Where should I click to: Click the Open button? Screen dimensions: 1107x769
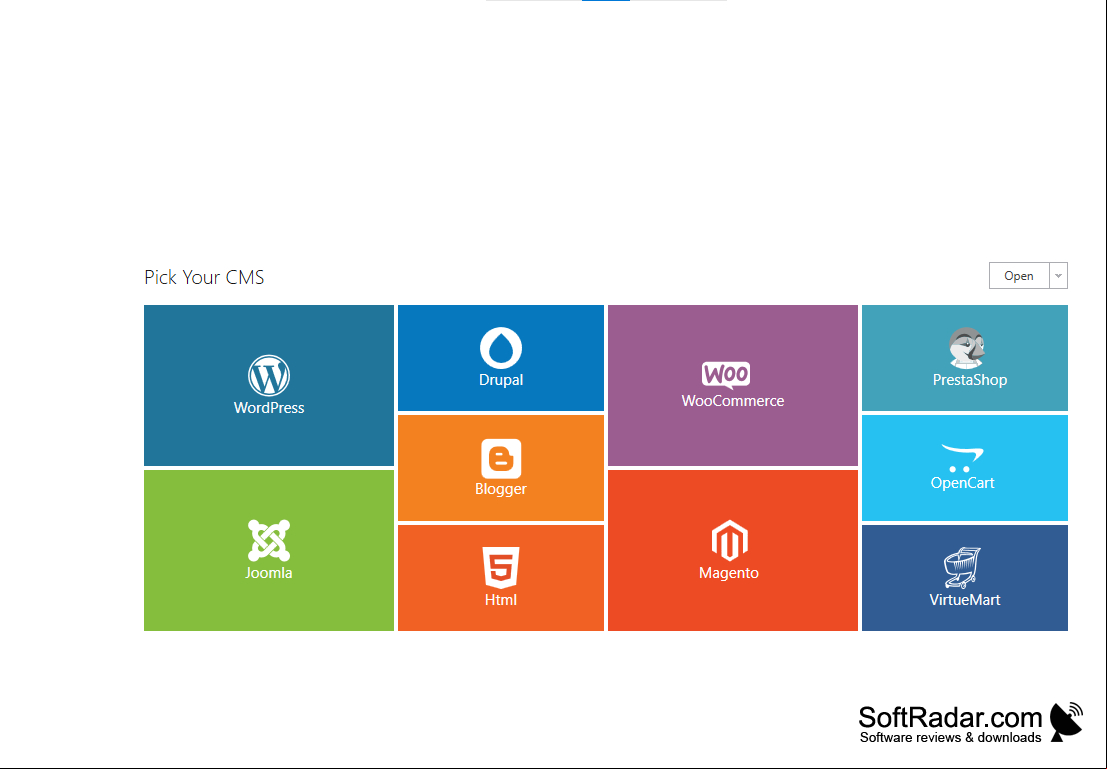coord(1019,275)
